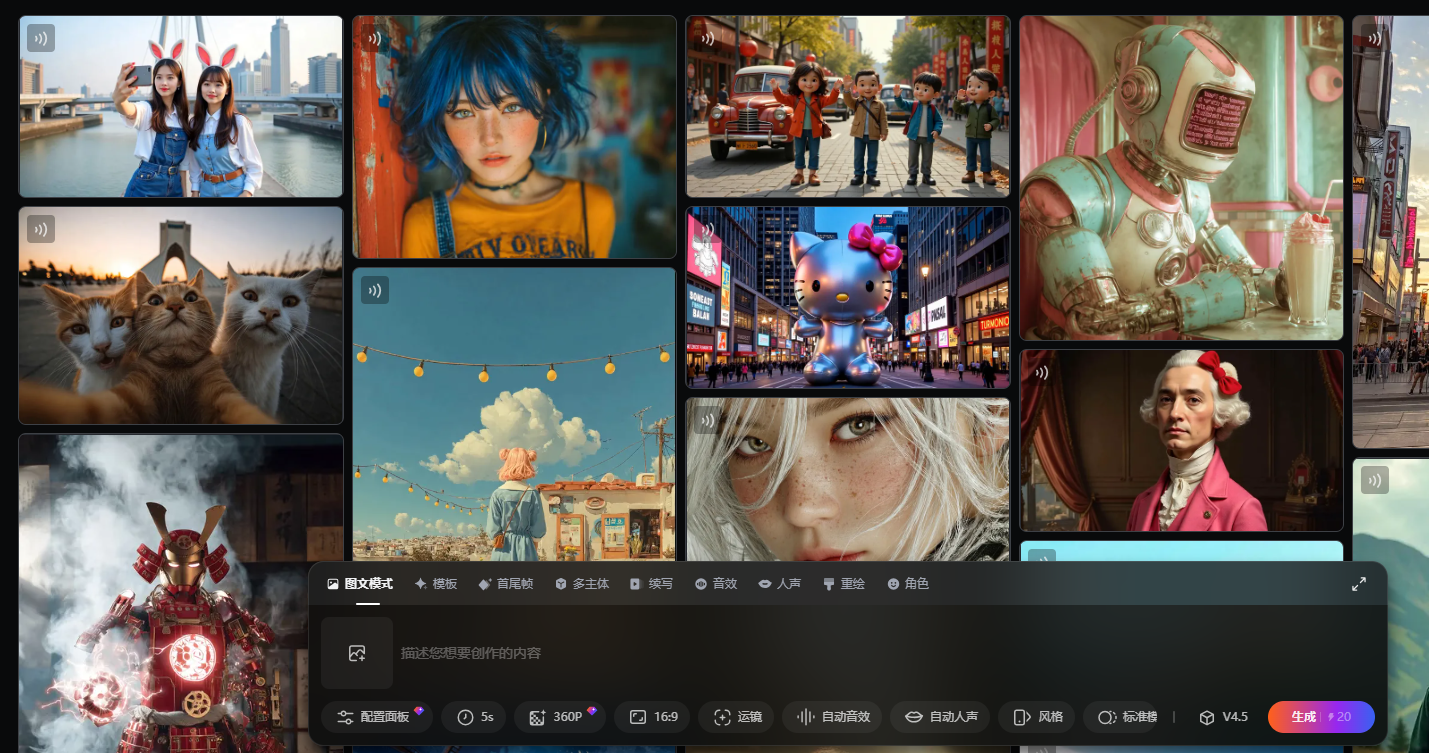Open the 5s duration dropdown
This screenshot has height=753, width=1429.
coord(474,717)
